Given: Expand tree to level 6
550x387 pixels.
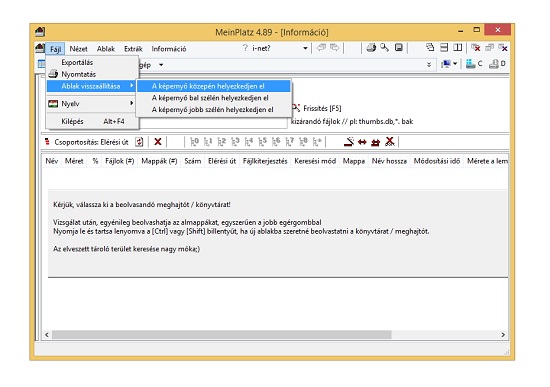Looking at the screenshot, I should (276, 142).
